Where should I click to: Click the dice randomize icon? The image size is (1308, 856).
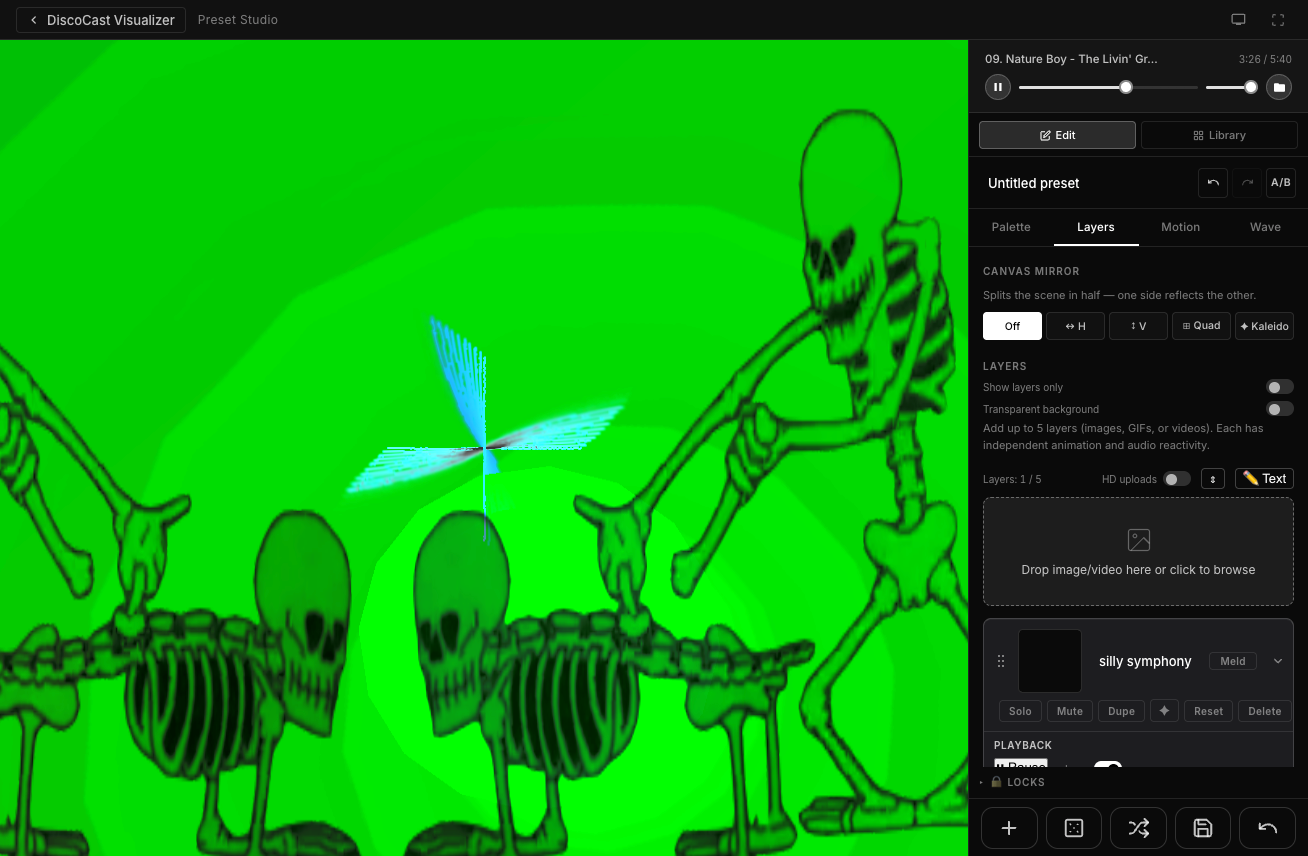pyautogui.click(x=1074, y=828)
